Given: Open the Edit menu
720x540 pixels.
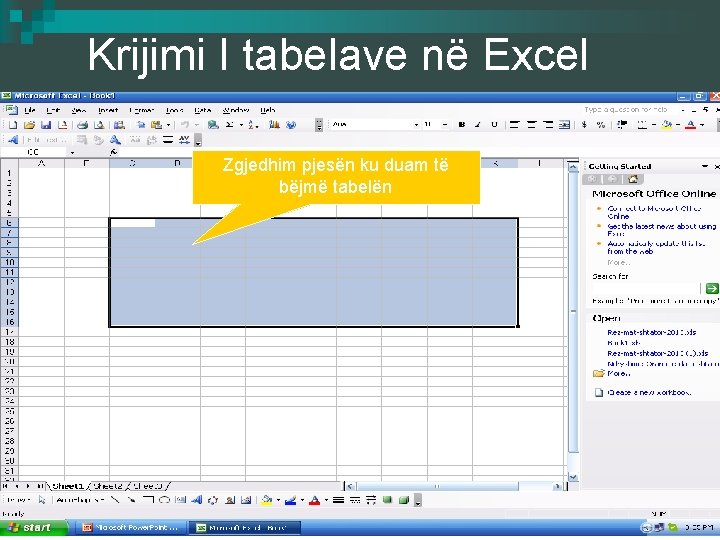Looking at the screenshot, I should (53, 110).
